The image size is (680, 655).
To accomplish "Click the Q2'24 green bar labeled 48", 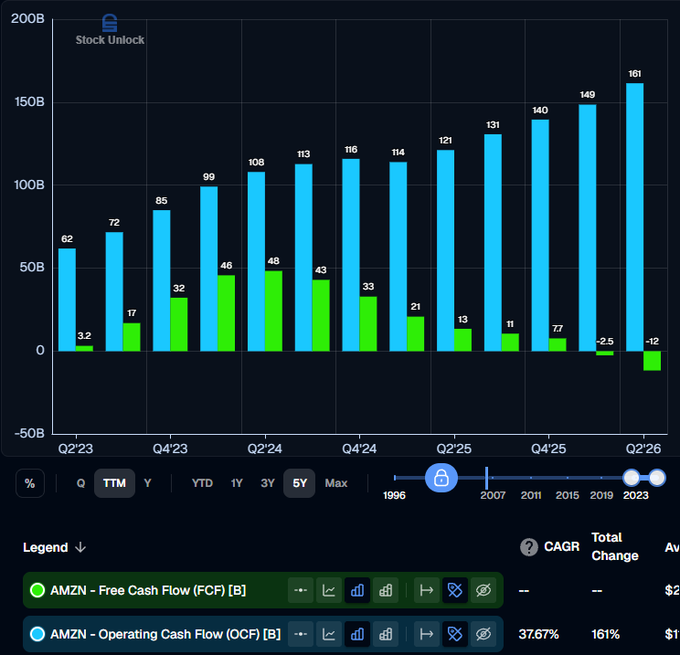I will click(274, 311).
